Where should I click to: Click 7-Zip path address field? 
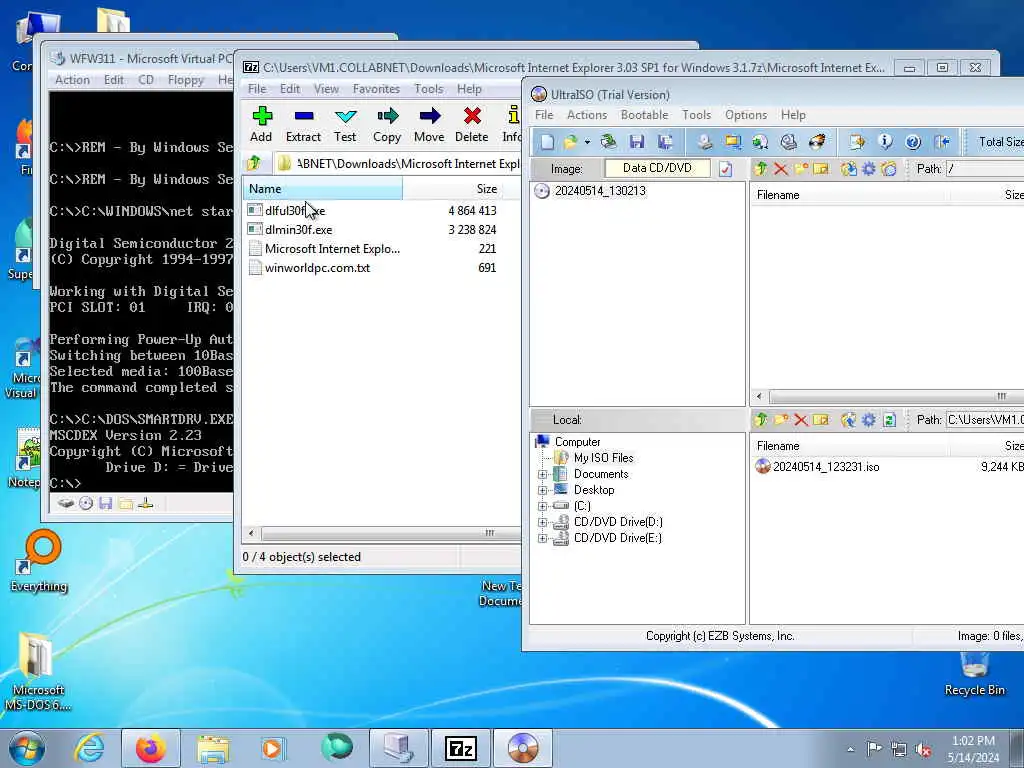400,163
